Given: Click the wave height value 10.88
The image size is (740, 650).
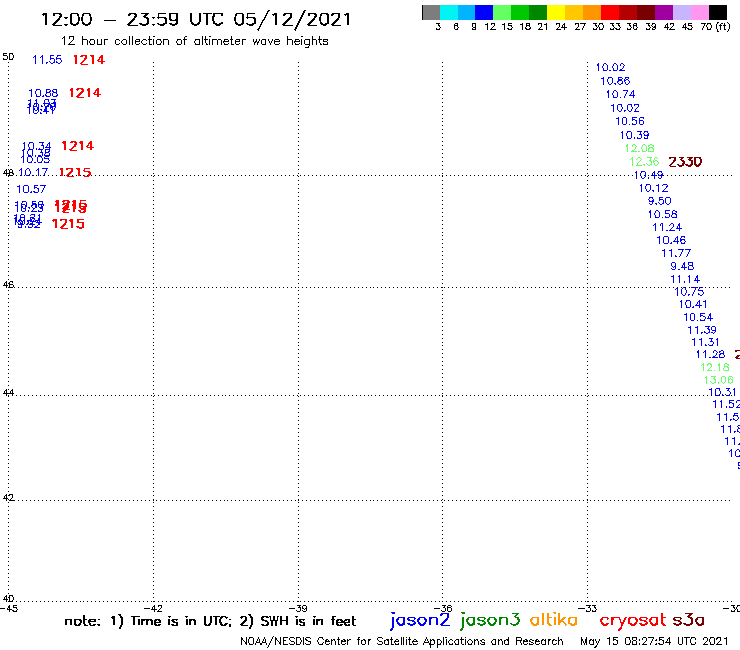Looking at the screenshot, I should 43,93.
